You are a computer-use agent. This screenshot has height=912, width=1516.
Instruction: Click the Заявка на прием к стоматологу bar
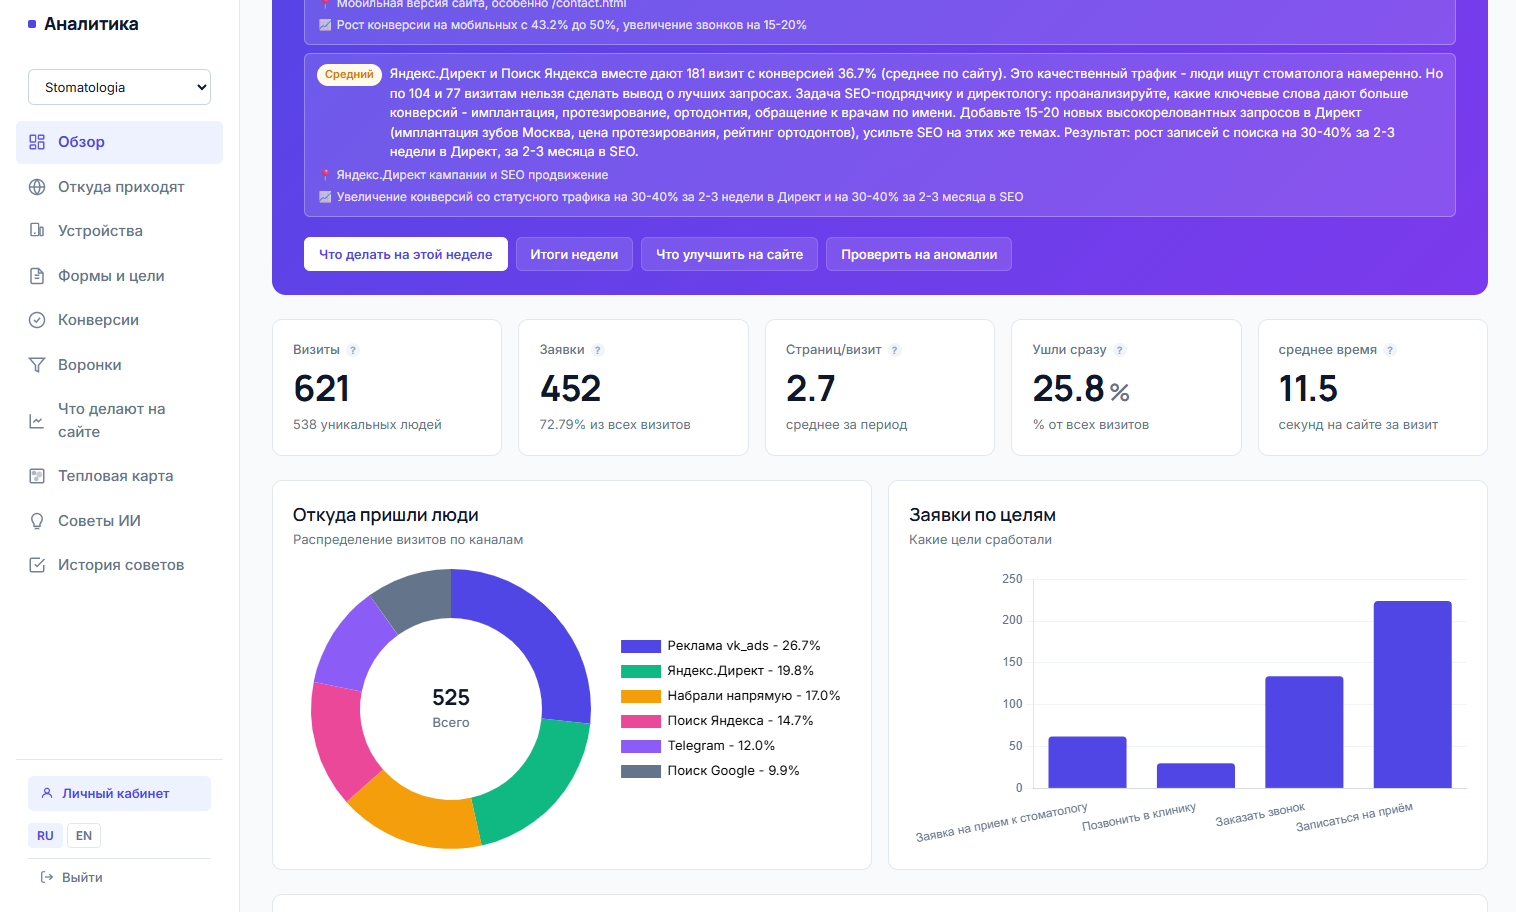point(1087,762)
